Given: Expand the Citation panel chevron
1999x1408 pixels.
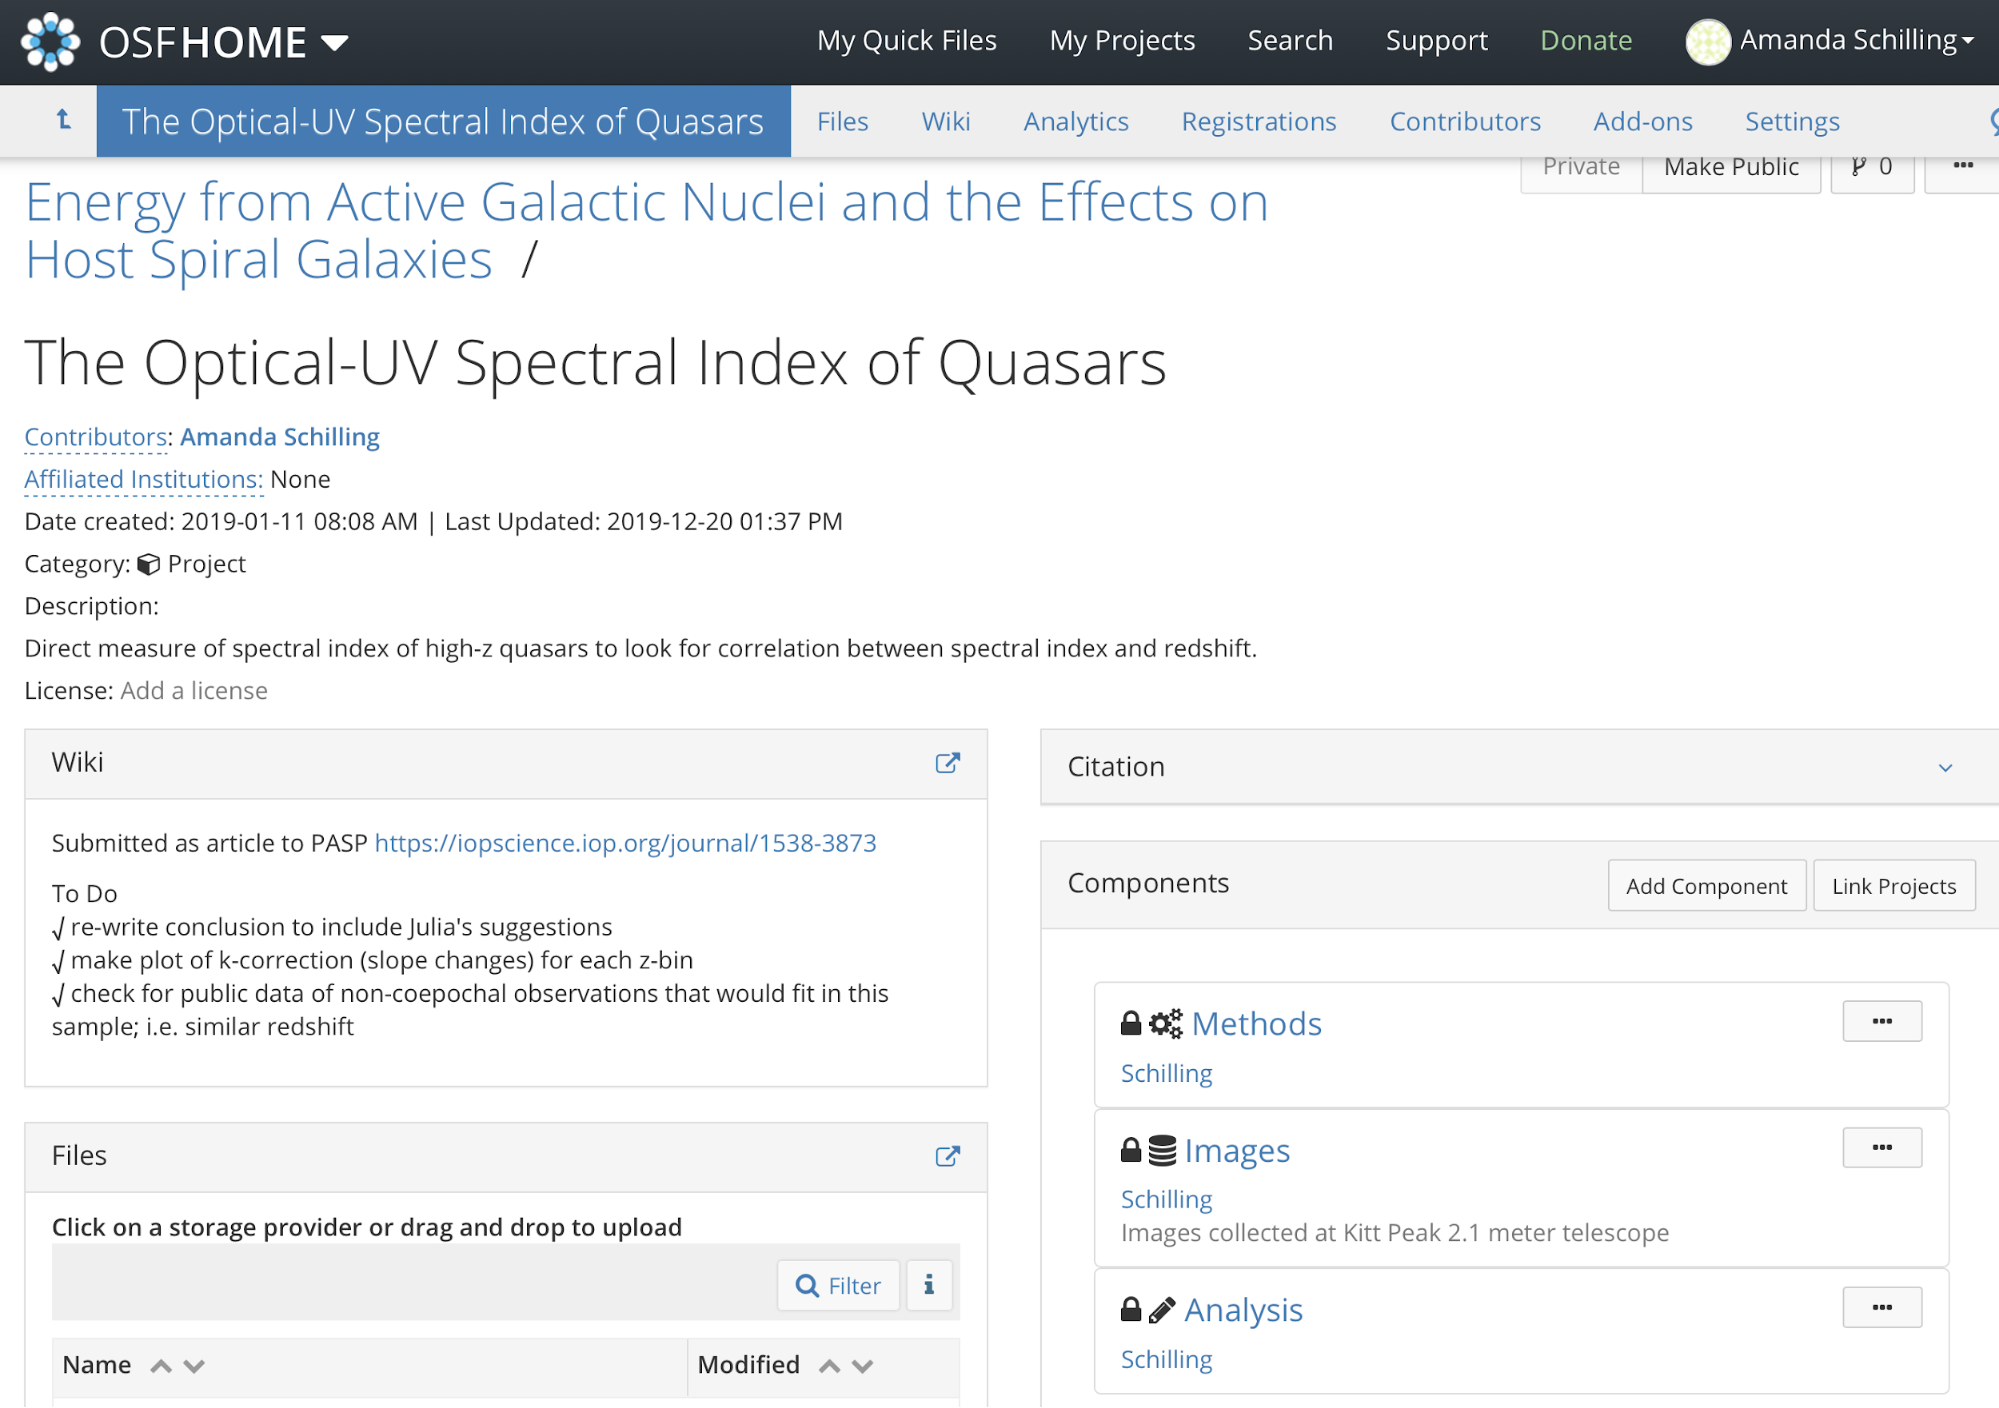Looking at the screenshot, I should pyautogui.click(x=1945, y=768).
